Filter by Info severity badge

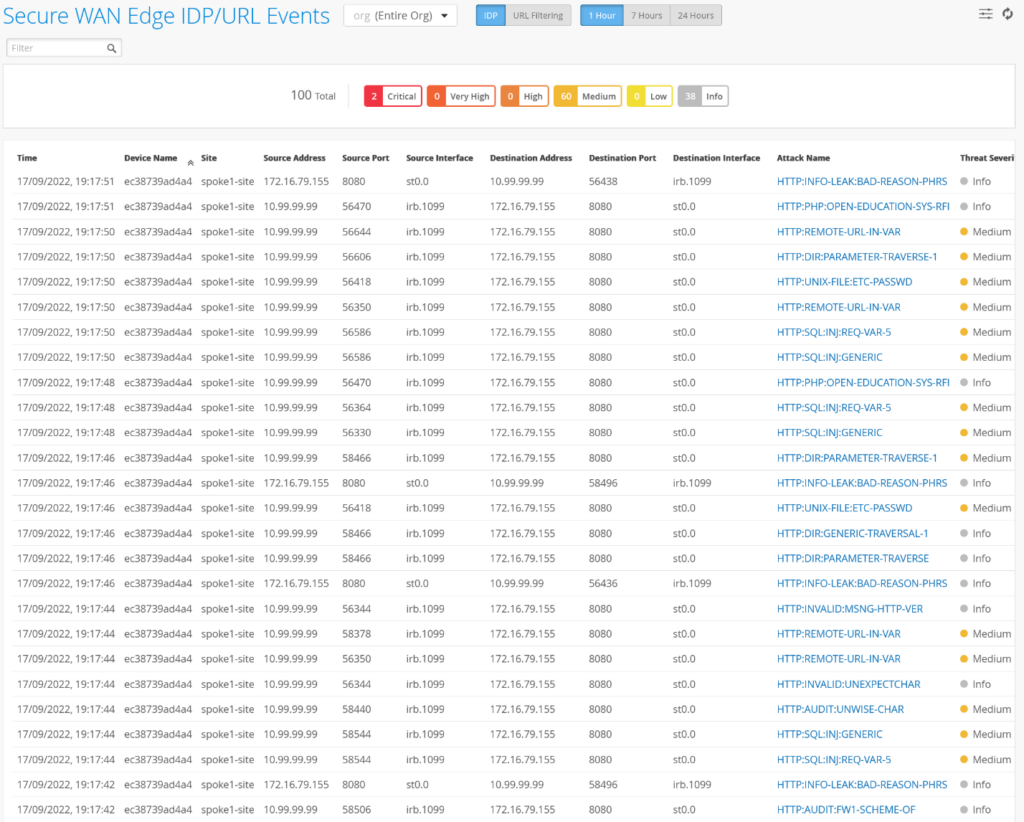click(703, 97)
